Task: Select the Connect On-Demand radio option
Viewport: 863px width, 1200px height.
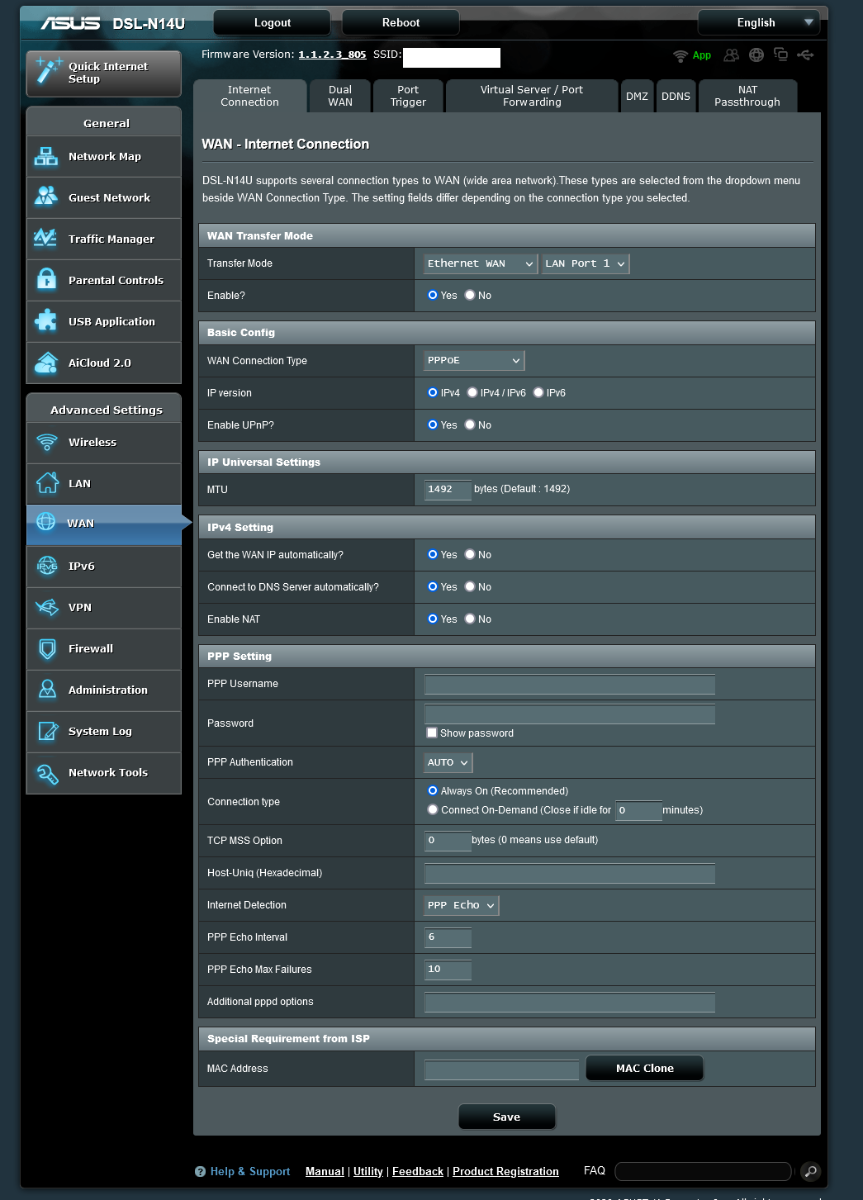Action: pos(432,809)
